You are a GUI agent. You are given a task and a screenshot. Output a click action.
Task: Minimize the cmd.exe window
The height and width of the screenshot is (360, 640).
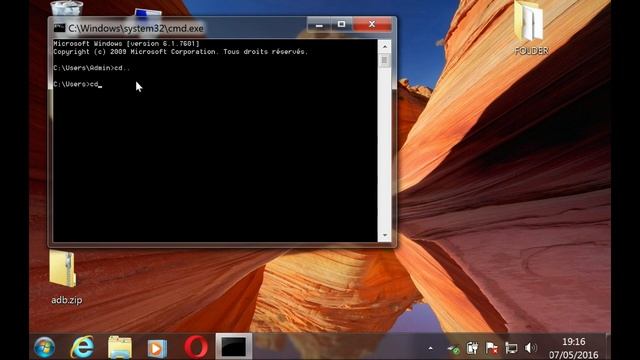pyautogui.click(x=319, y=24)
